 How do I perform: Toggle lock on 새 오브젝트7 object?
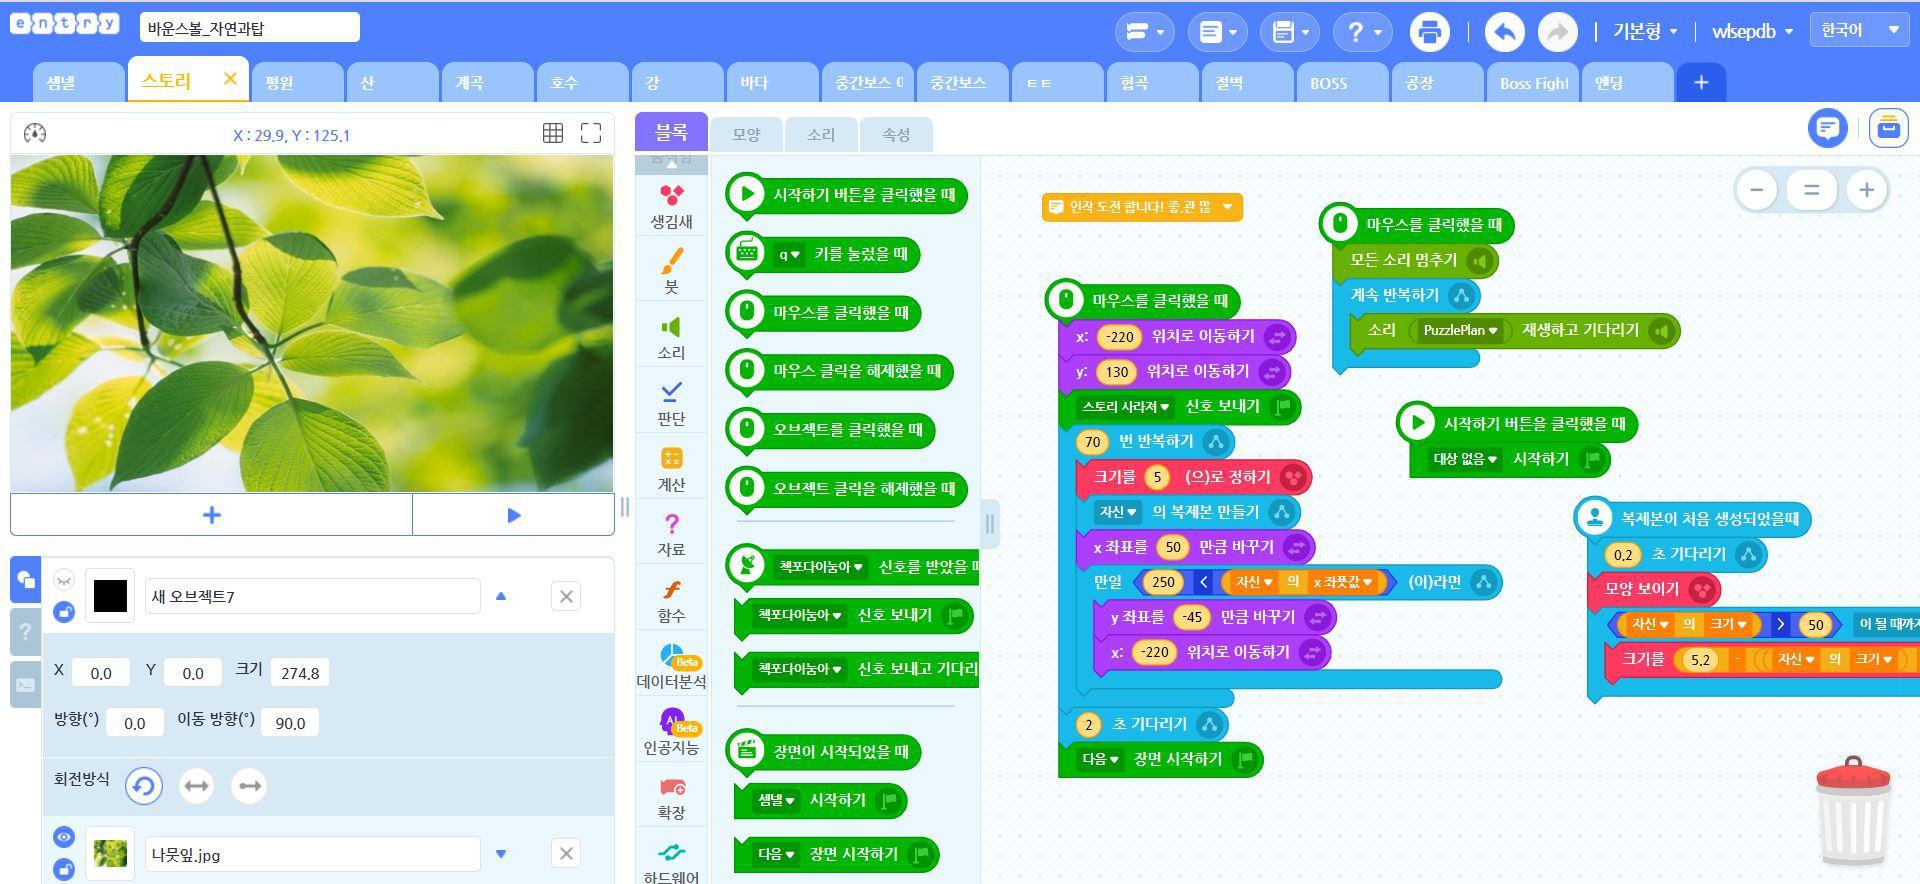point(64,612)
